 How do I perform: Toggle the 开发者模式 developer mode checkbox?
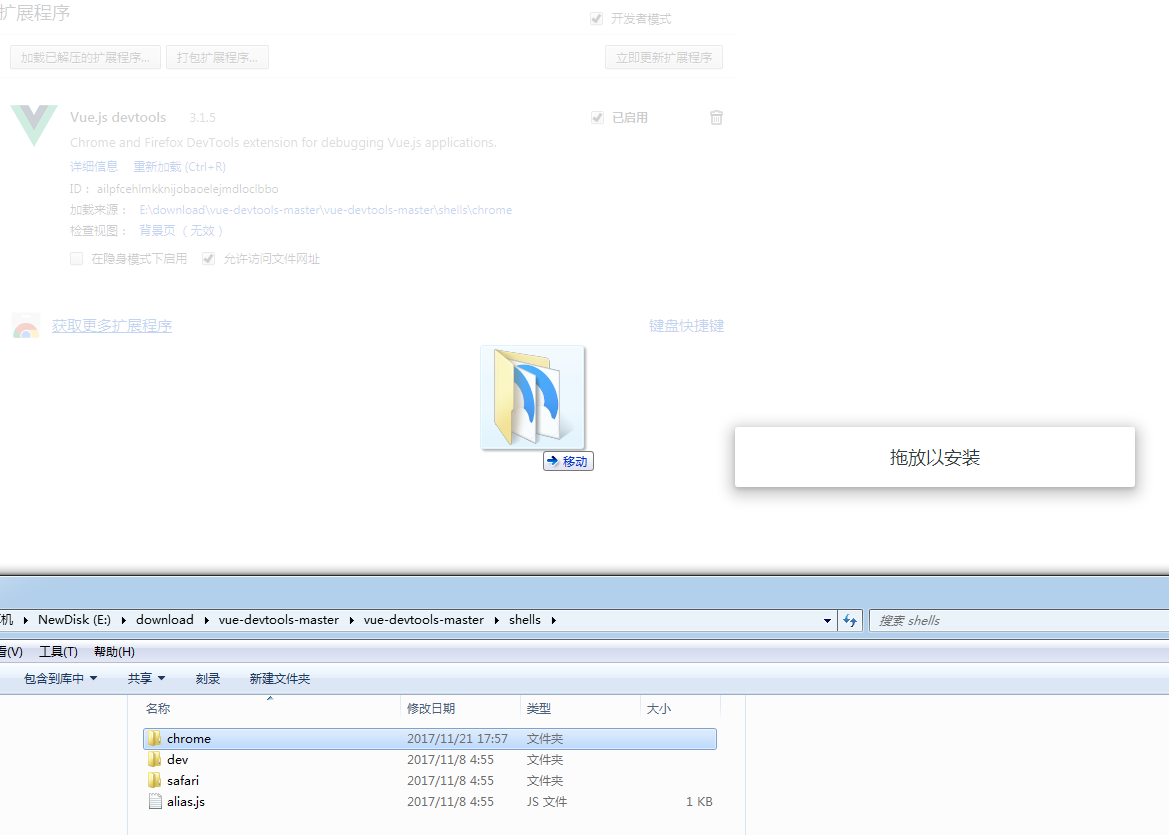(x=596, y=19)
